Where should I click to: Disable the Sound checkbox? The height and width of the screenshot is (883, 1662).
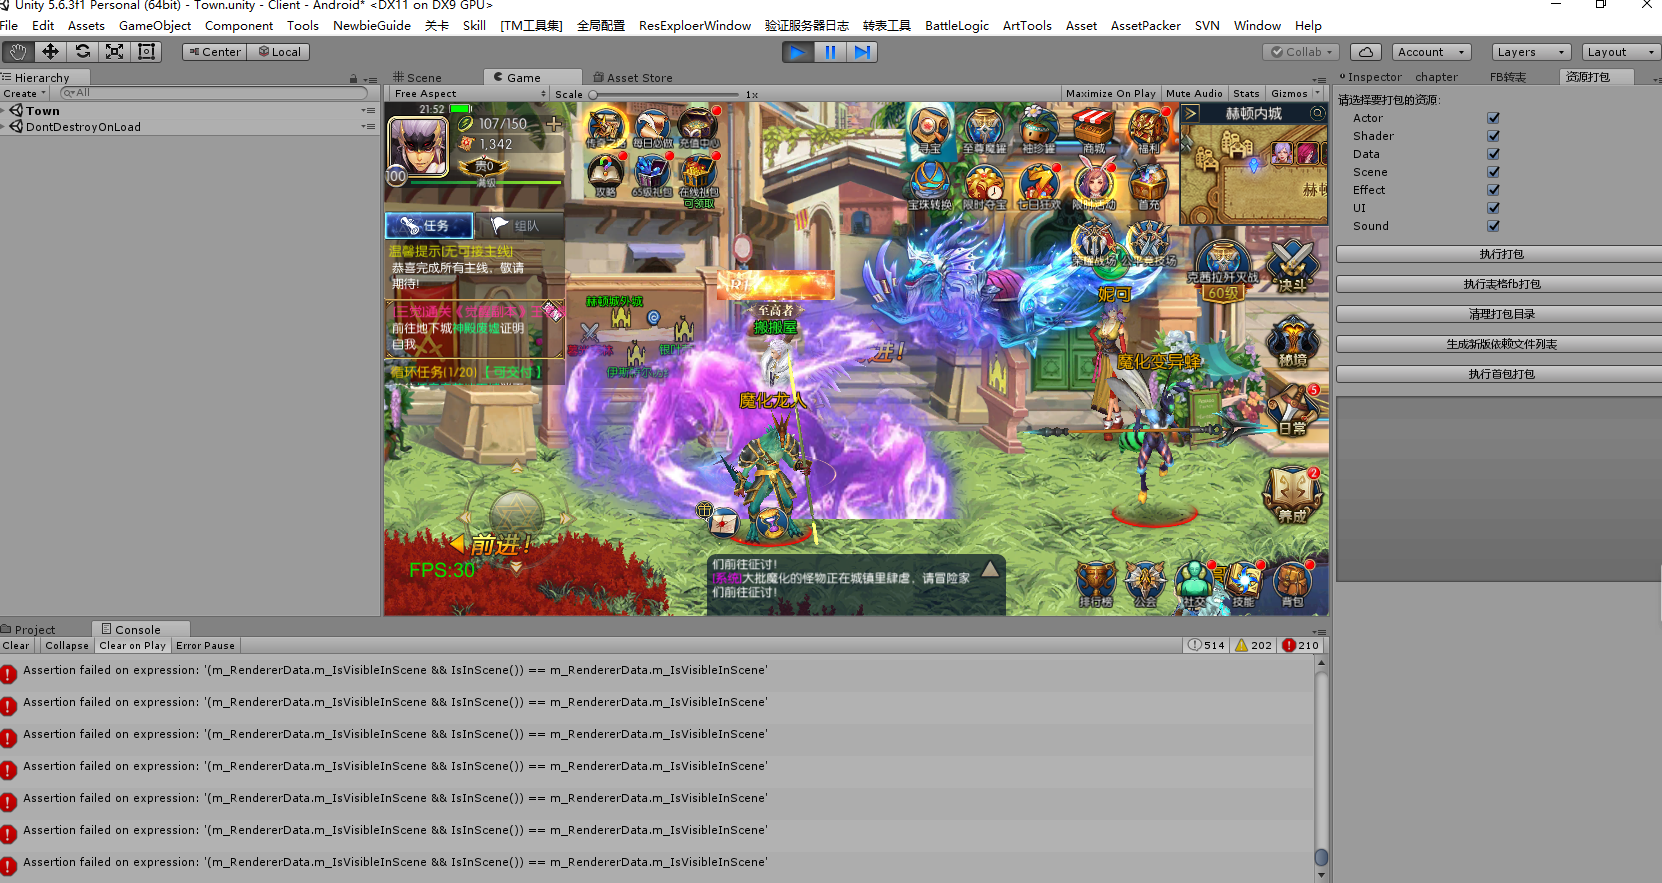[x=1493, y=226]
